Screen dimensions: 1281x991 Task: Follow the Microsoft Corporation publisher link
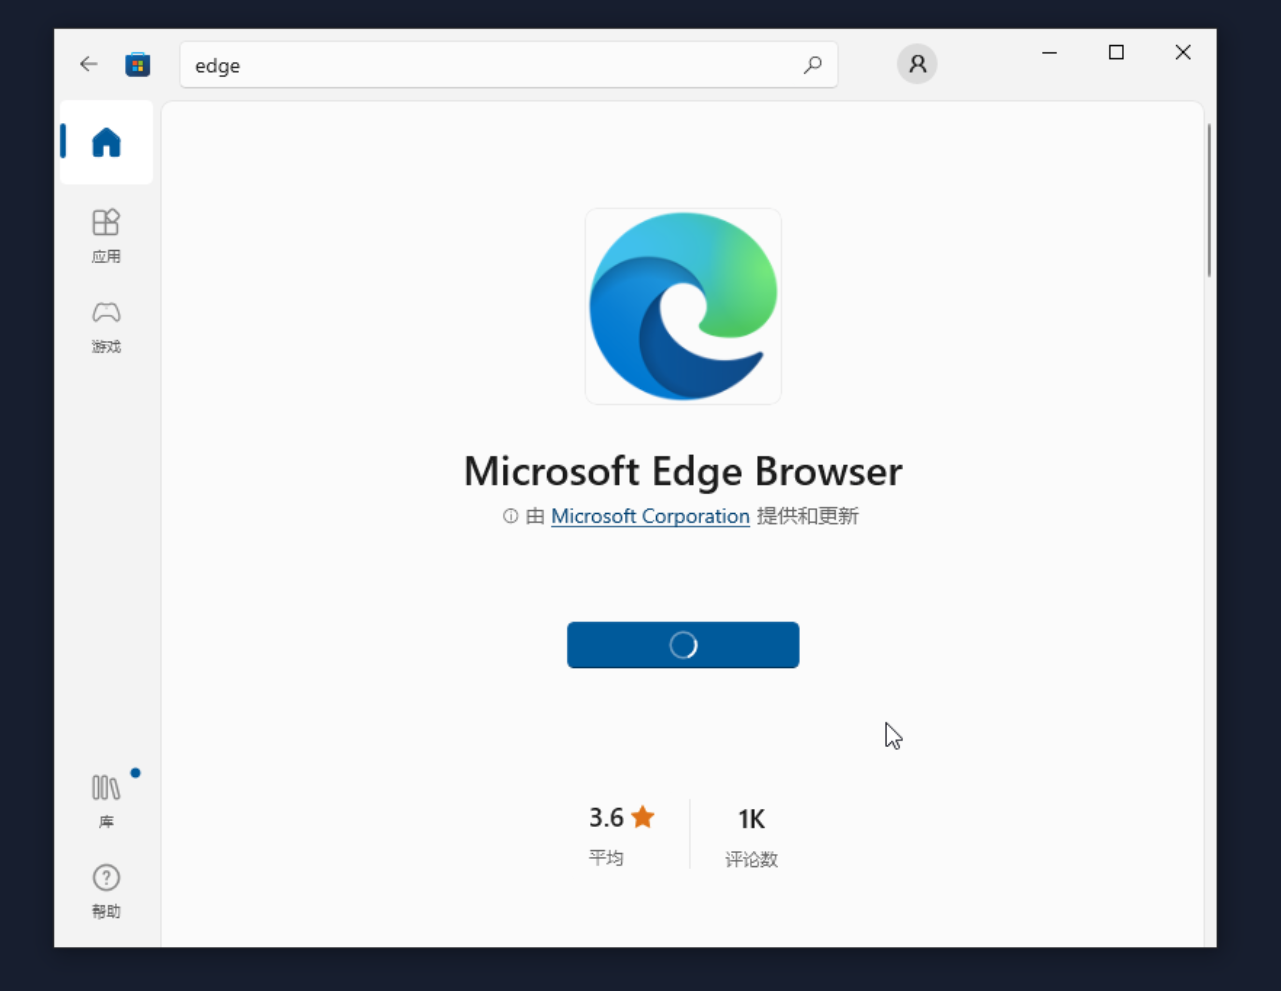pos(650,516)
